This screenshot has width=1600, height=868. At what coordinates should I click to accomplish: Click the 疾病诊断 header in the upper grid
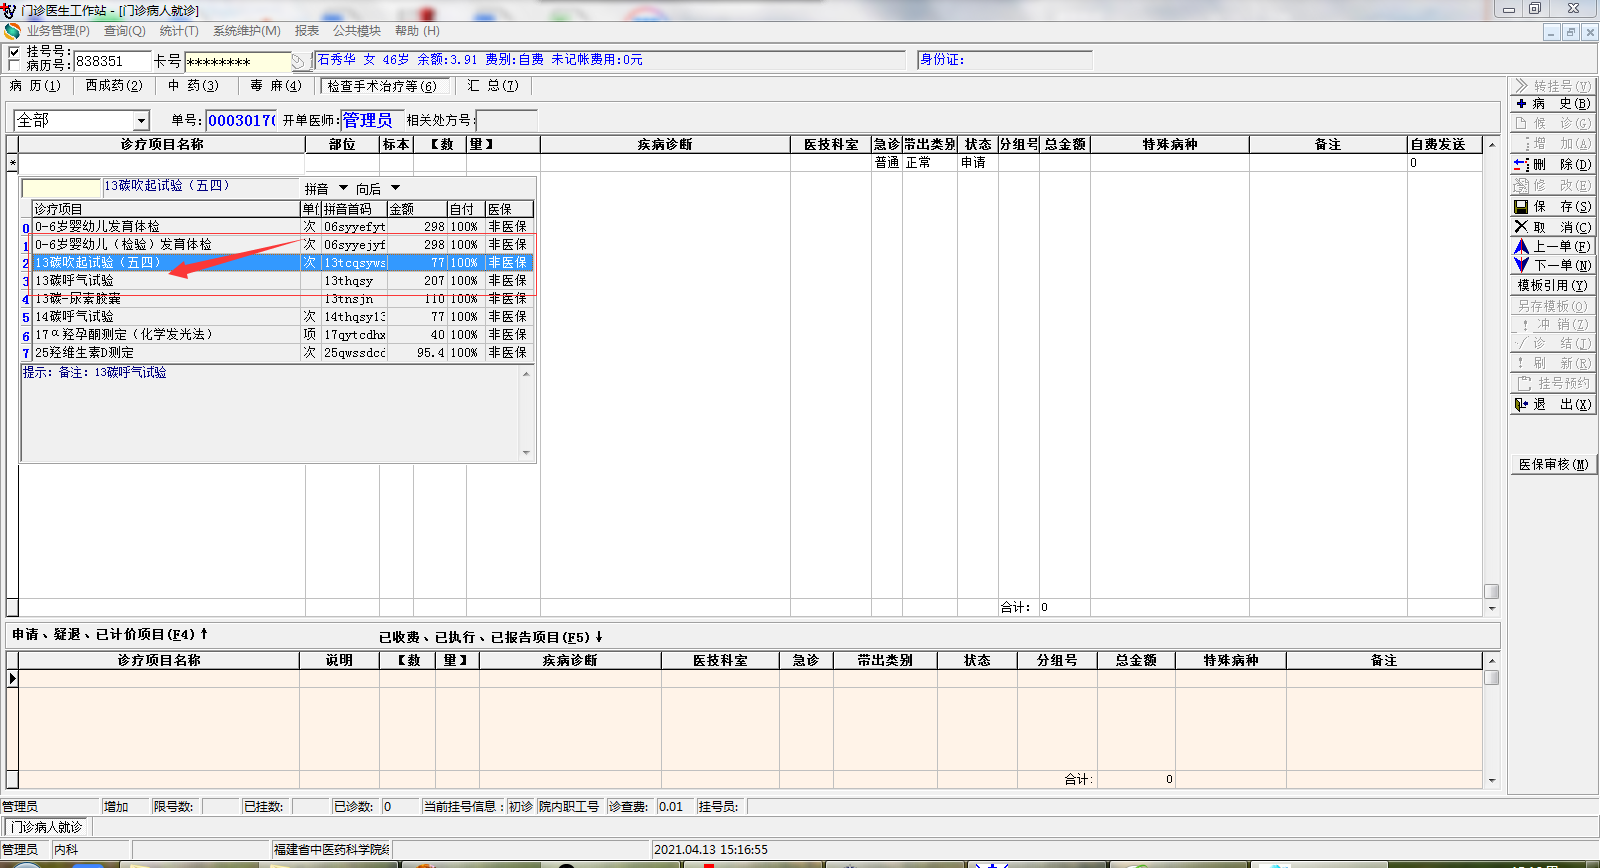[x=665, y=145]
